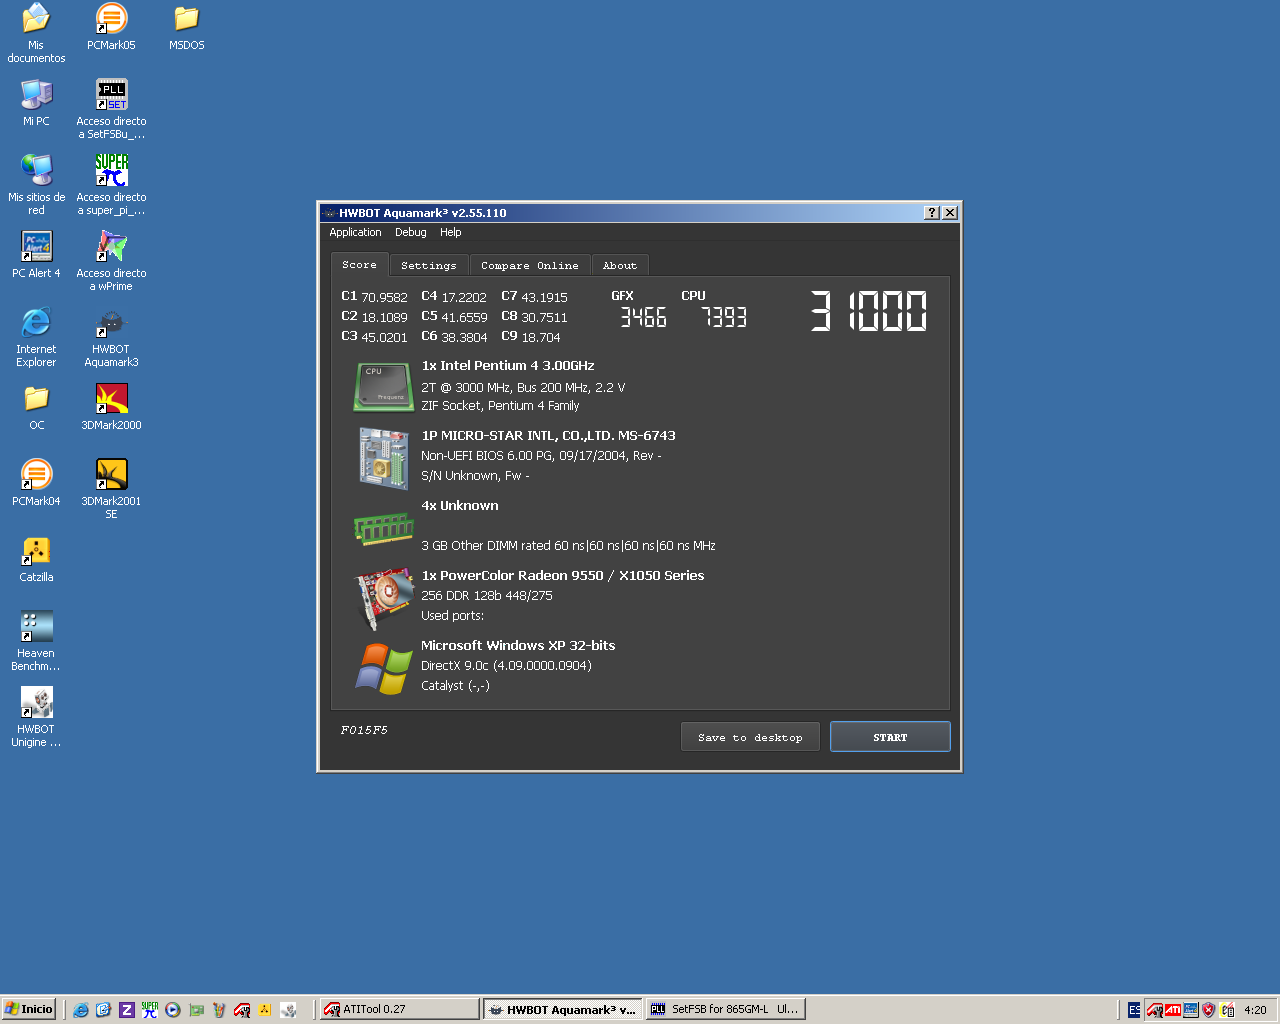
Task: Switch to the Score tab
Action: click(x=359, y=265)
